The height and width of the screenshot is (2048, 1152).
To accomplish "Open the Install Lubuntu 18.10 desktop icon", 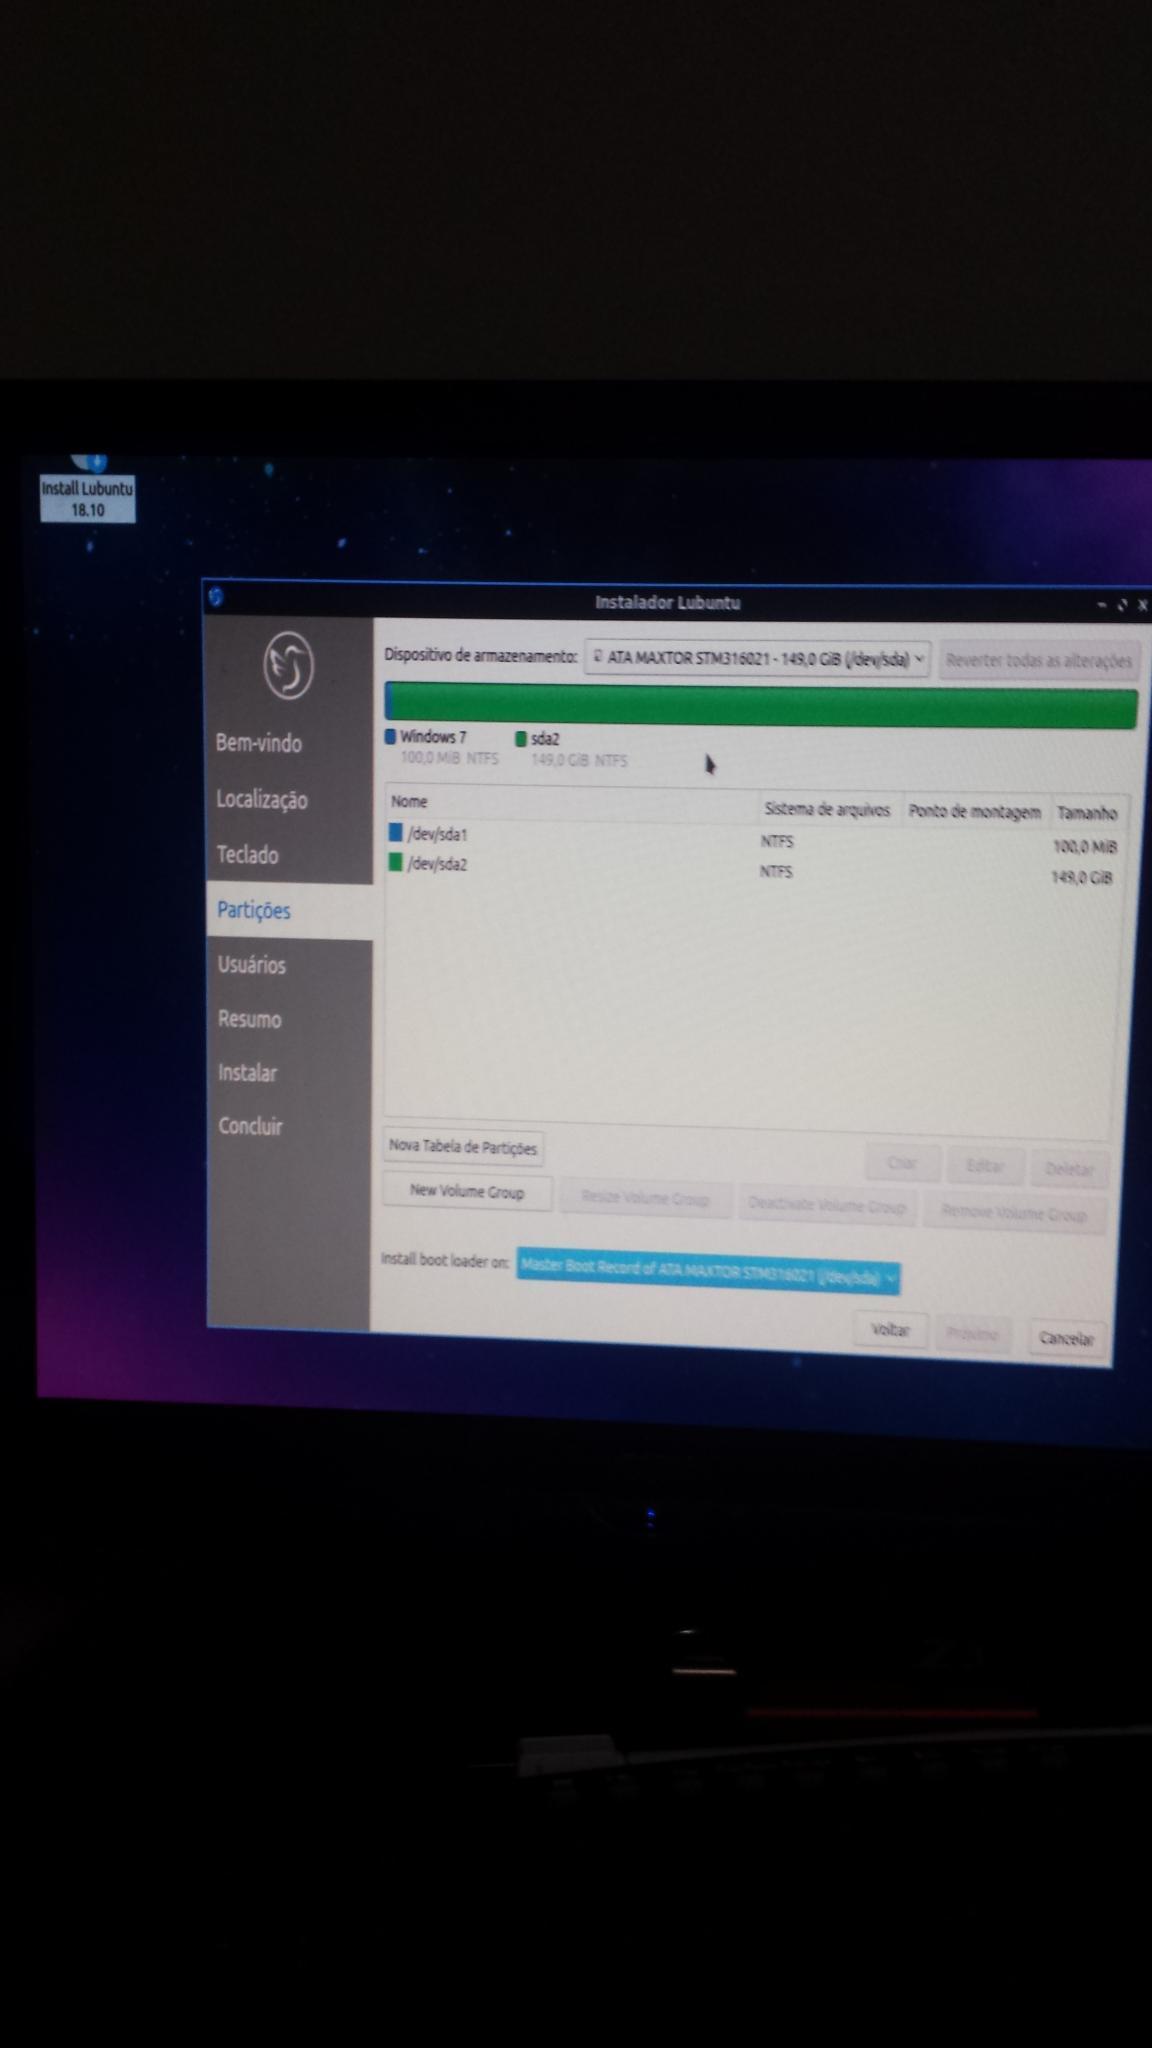I will click(87, 489).
